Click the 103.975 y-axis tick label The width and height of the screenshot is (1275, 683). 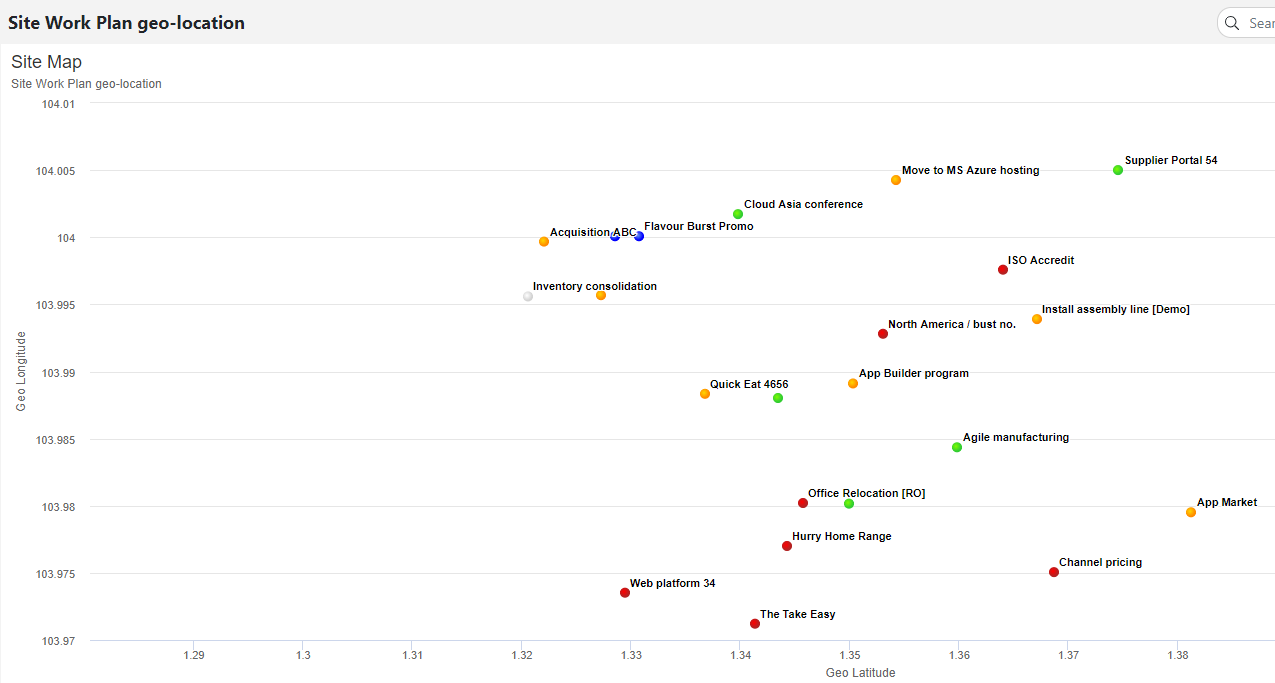[x=56, y=574]
